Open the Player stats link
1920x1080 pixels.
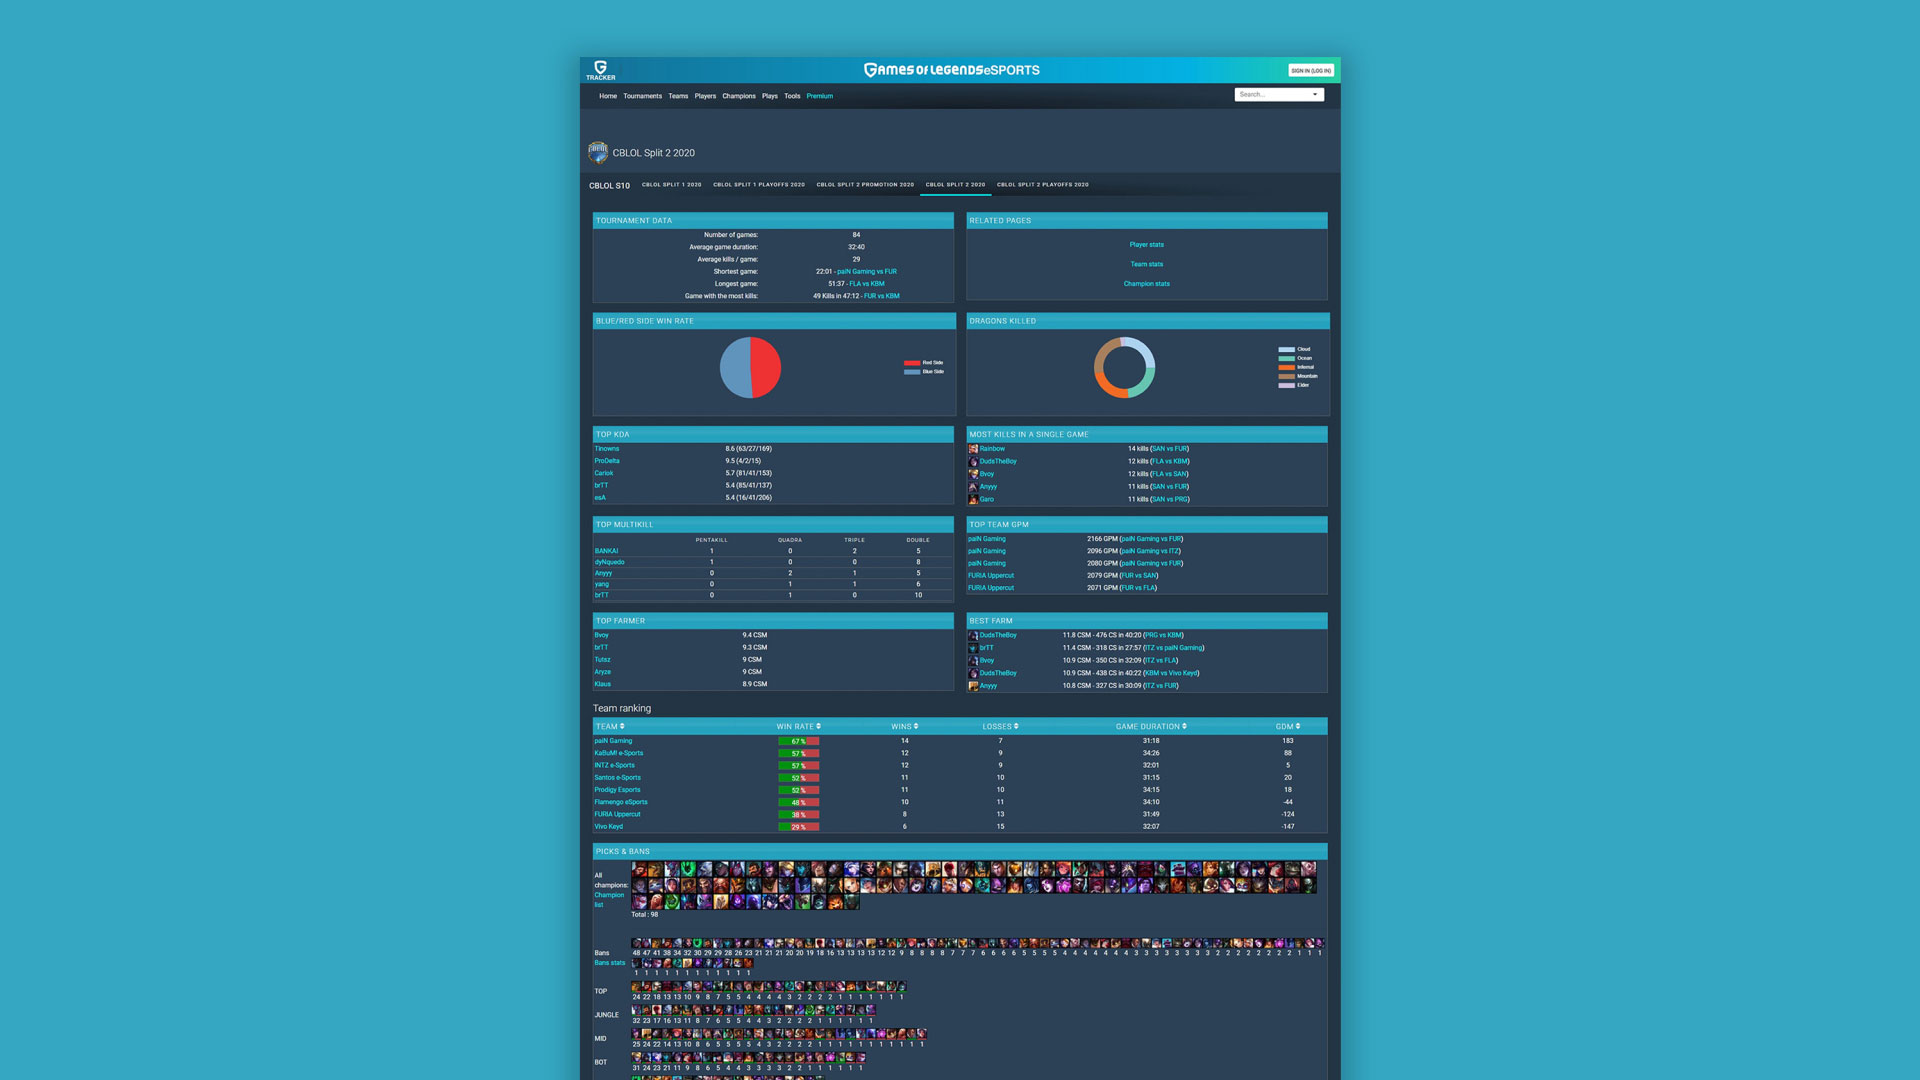(1147, 245)
